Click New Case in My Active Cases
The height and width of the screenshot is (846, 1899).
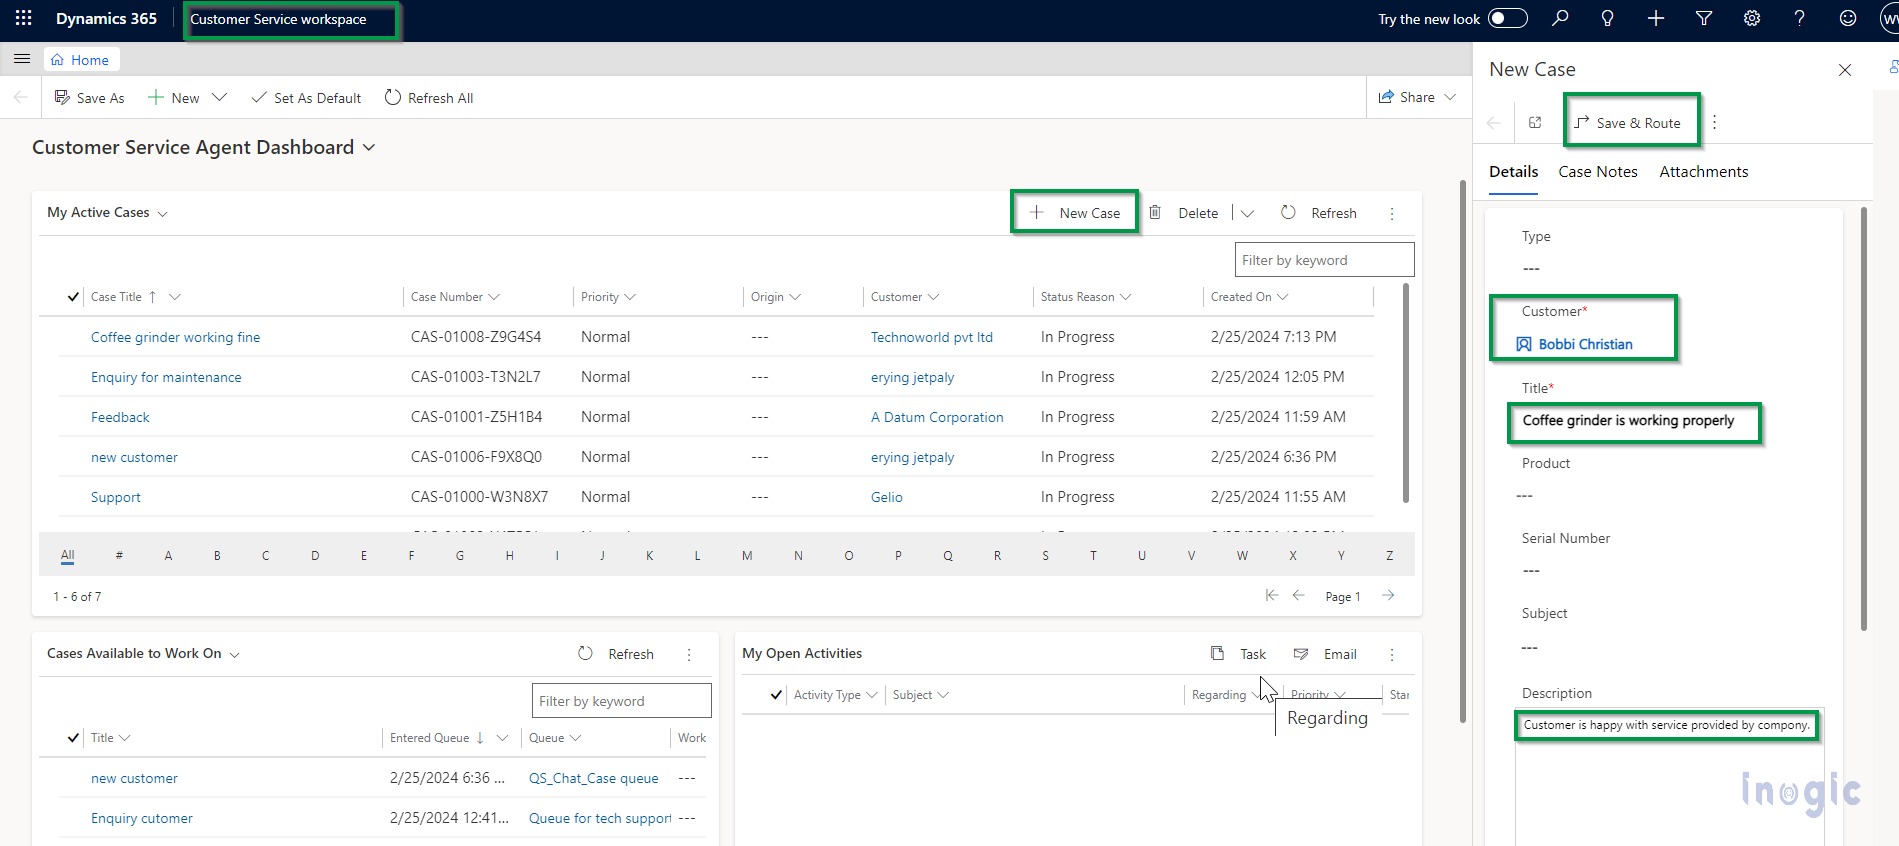pyautogui.click(x=1075, y=212)
